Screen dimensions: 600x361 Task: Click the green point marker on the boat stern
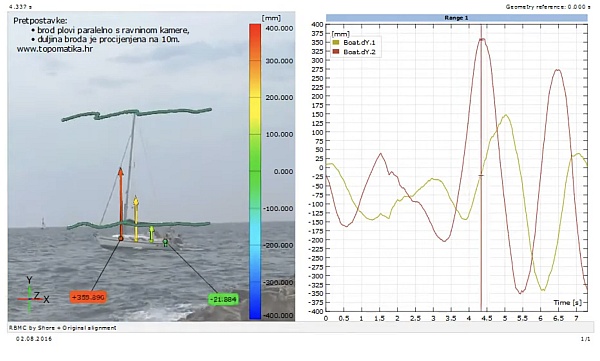(x=165, y=242)
